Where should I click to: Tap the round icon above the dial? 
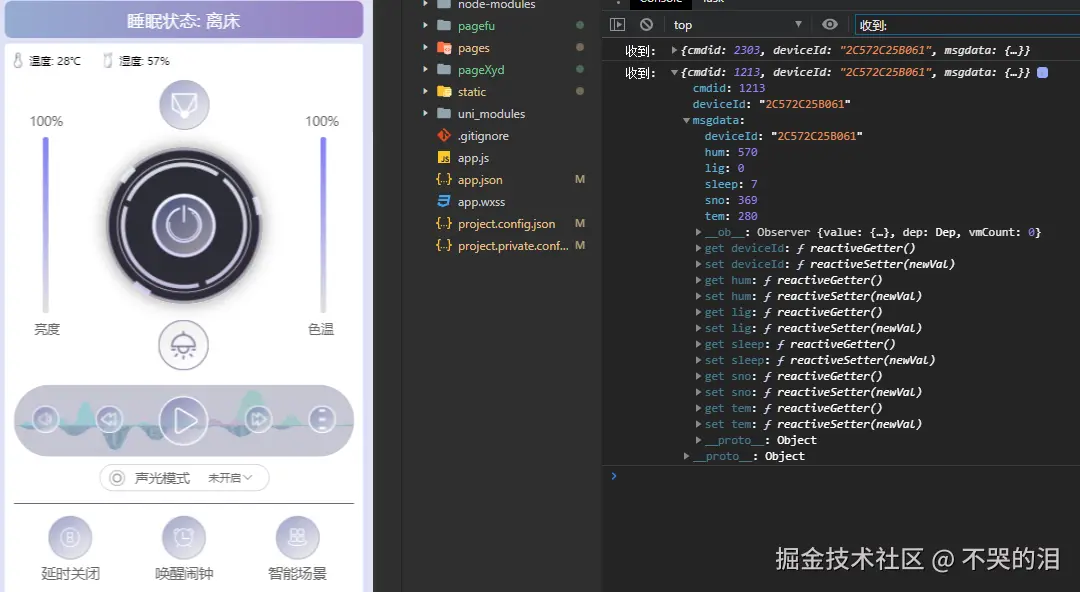point(184,105)
